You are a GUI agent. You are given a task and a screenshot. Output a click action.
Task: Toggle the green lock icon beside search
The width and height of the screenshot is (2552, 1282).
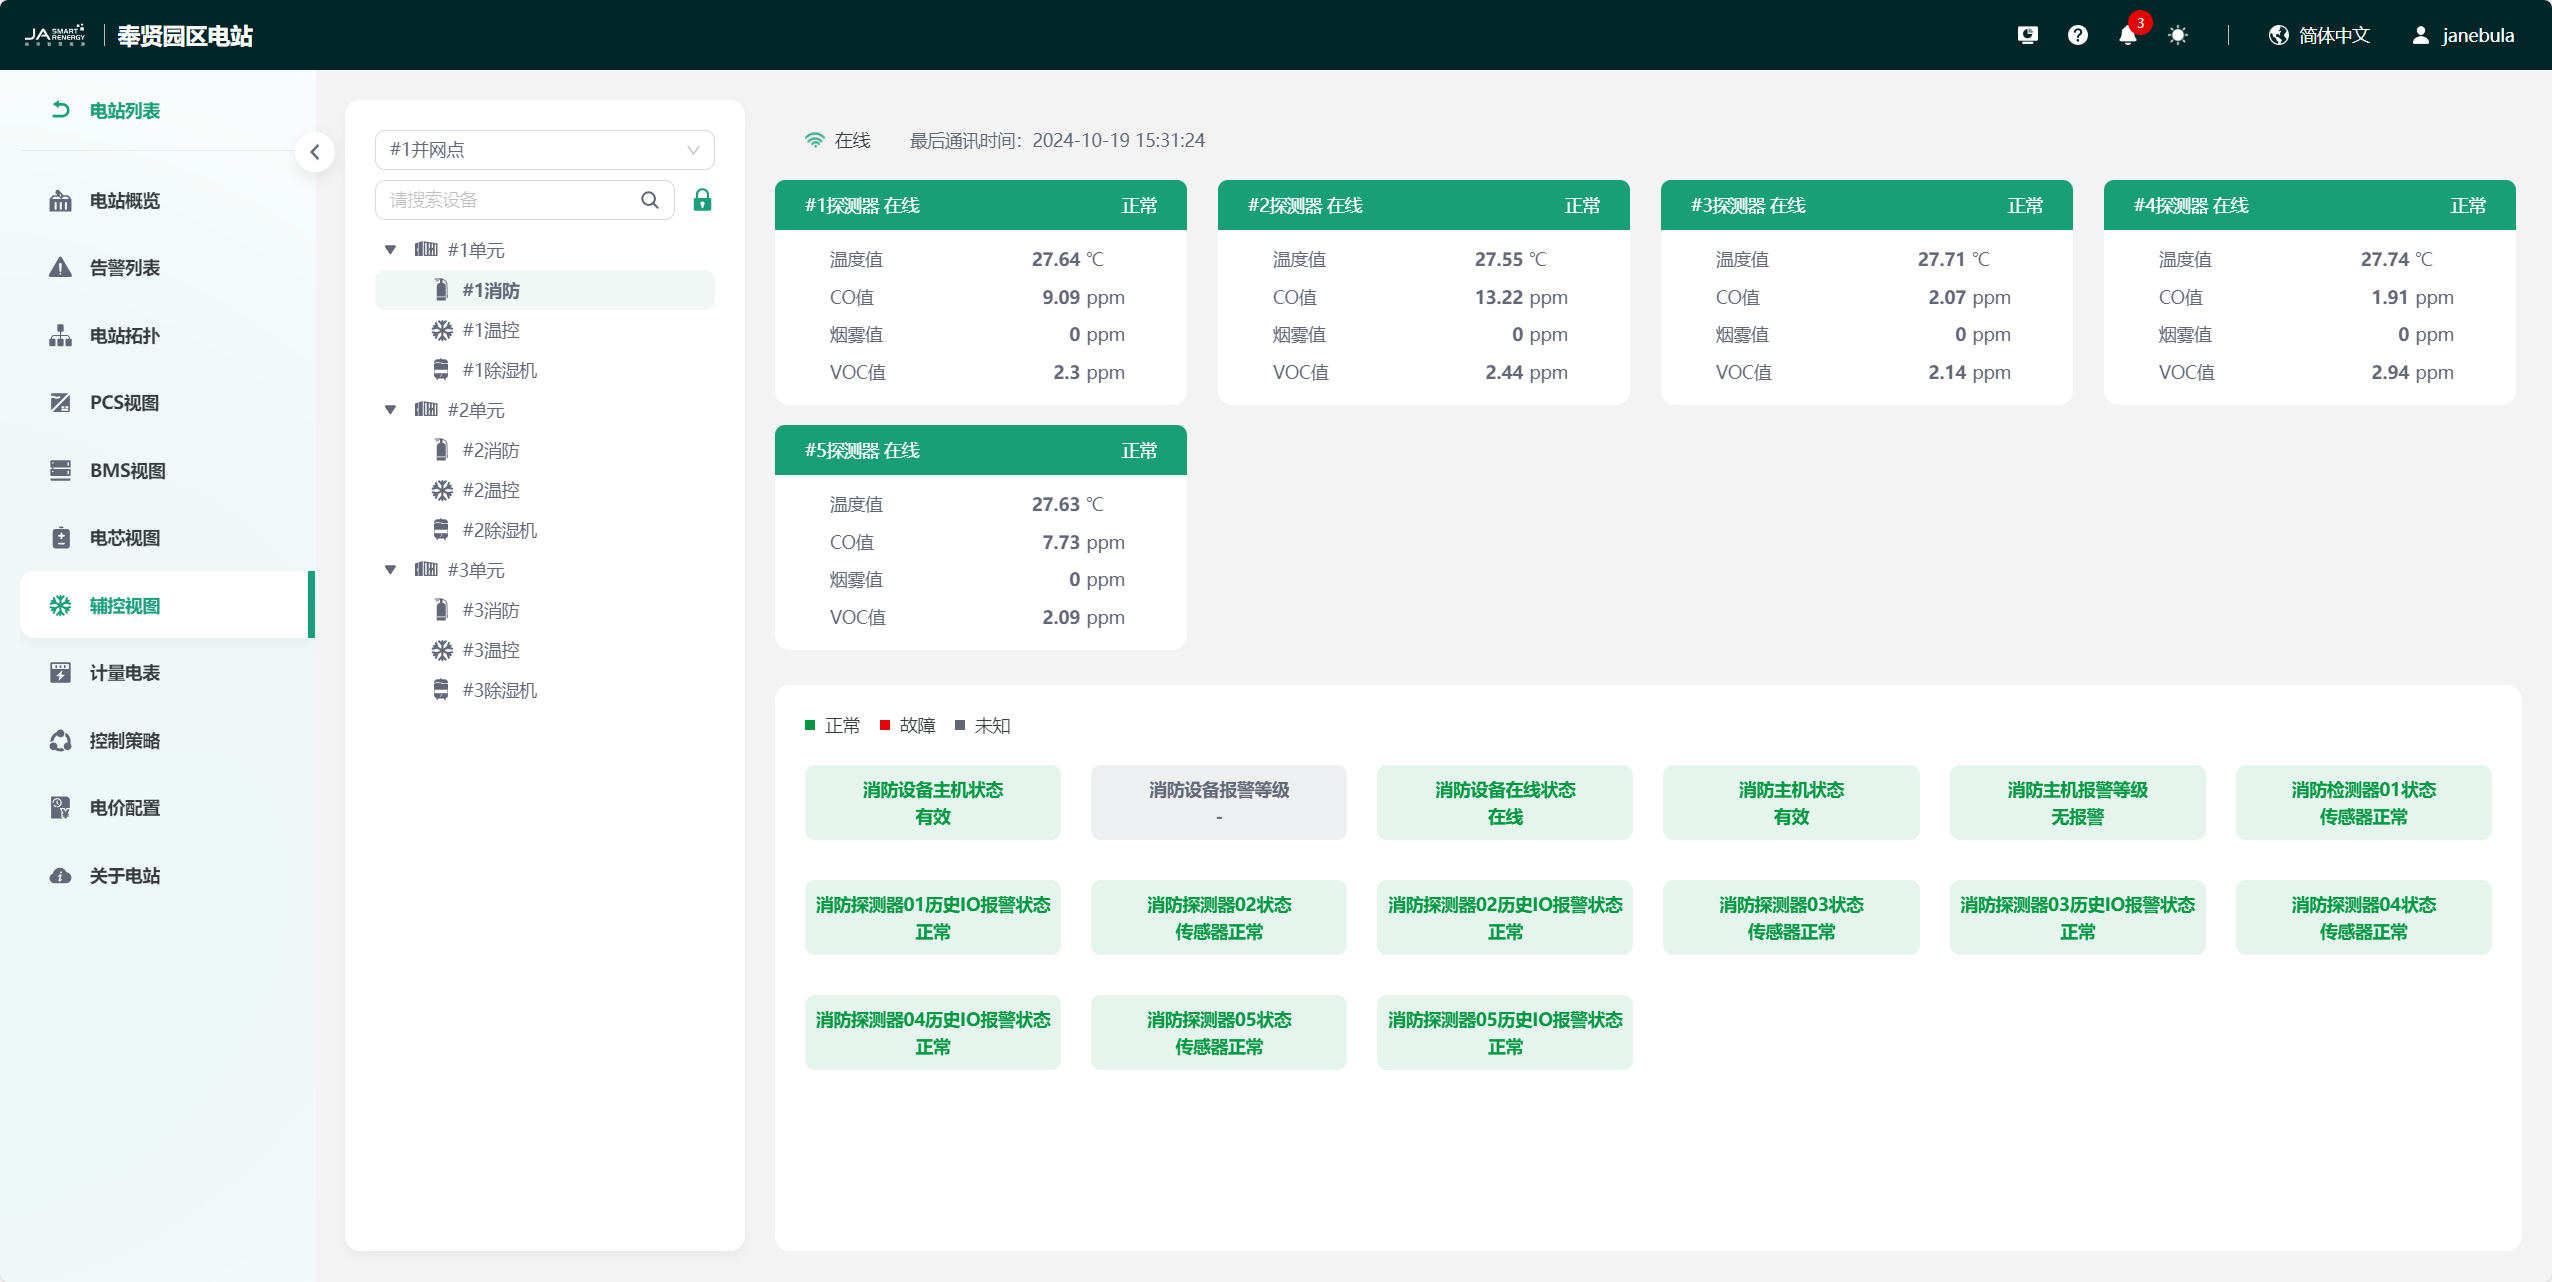click(x=702, y=200)
